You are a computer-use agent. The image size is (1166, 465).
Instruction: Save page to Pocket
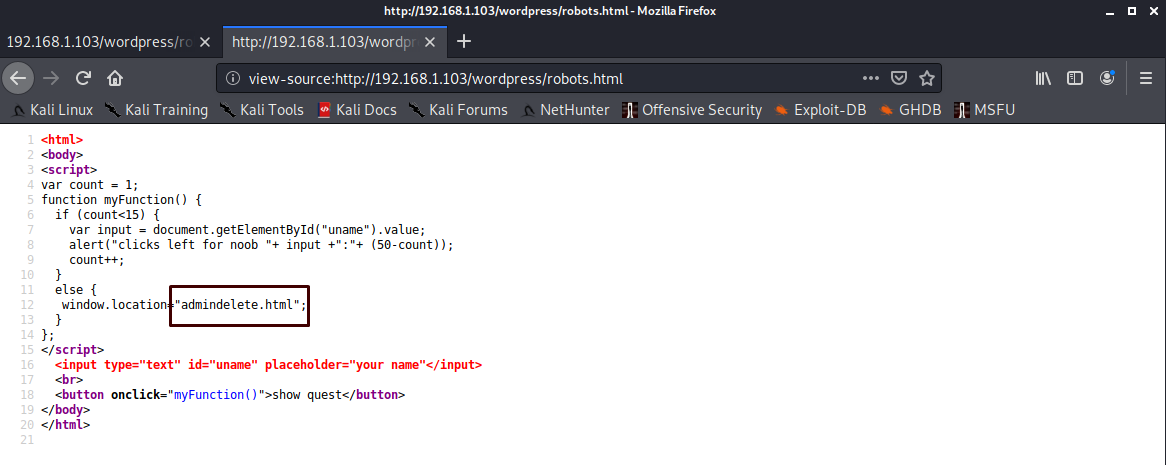[x=899, y=78]
